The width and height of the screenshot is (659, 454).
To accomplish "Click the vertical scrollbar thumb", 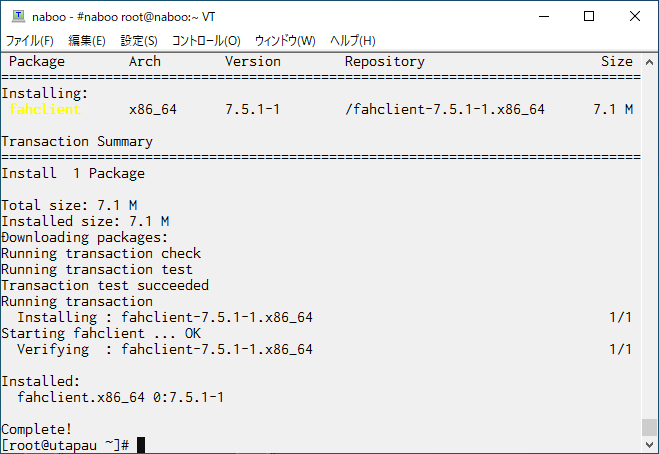I will pyautogui.click(x=649, y=428).
